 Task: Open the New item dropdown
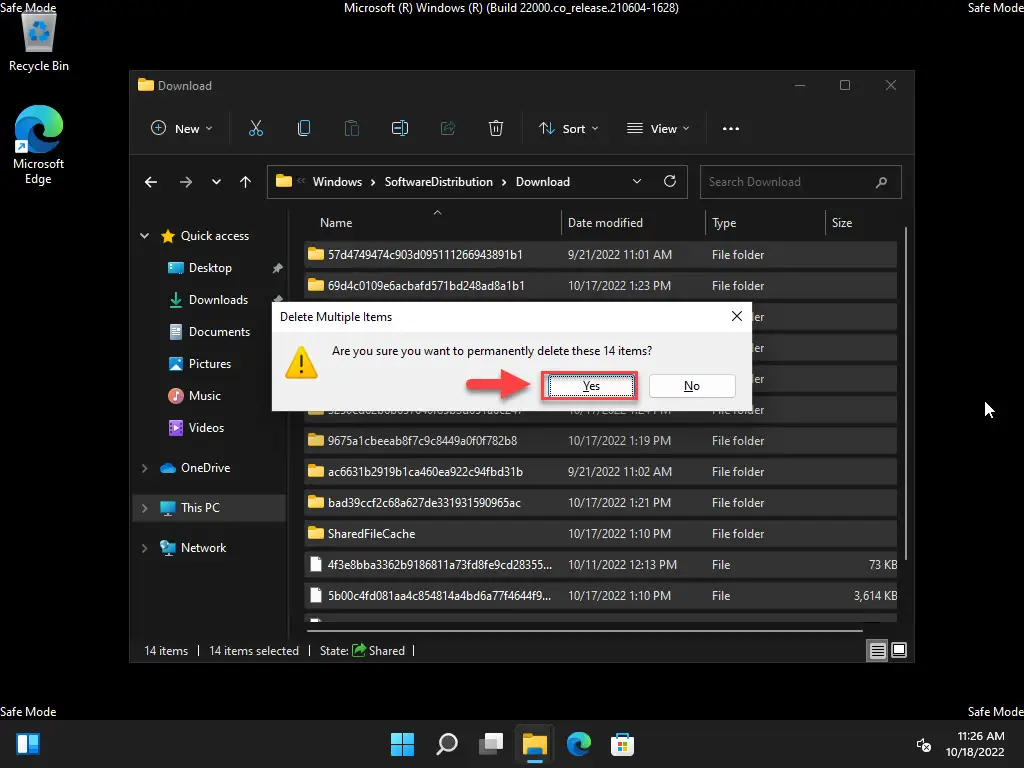(x=181, y=129)
